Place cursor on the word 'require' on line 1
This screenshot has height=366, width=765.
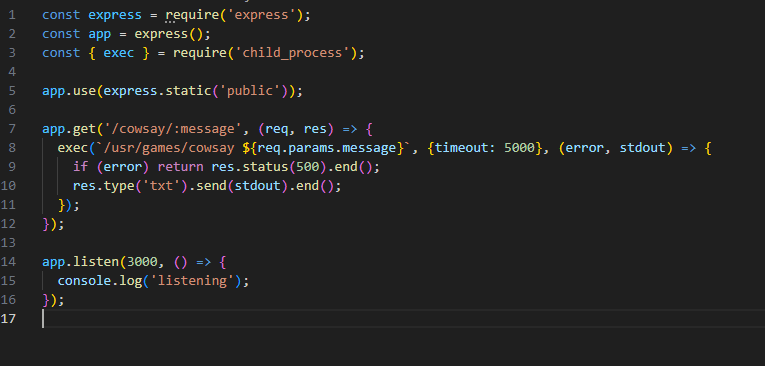click(192, 15)
